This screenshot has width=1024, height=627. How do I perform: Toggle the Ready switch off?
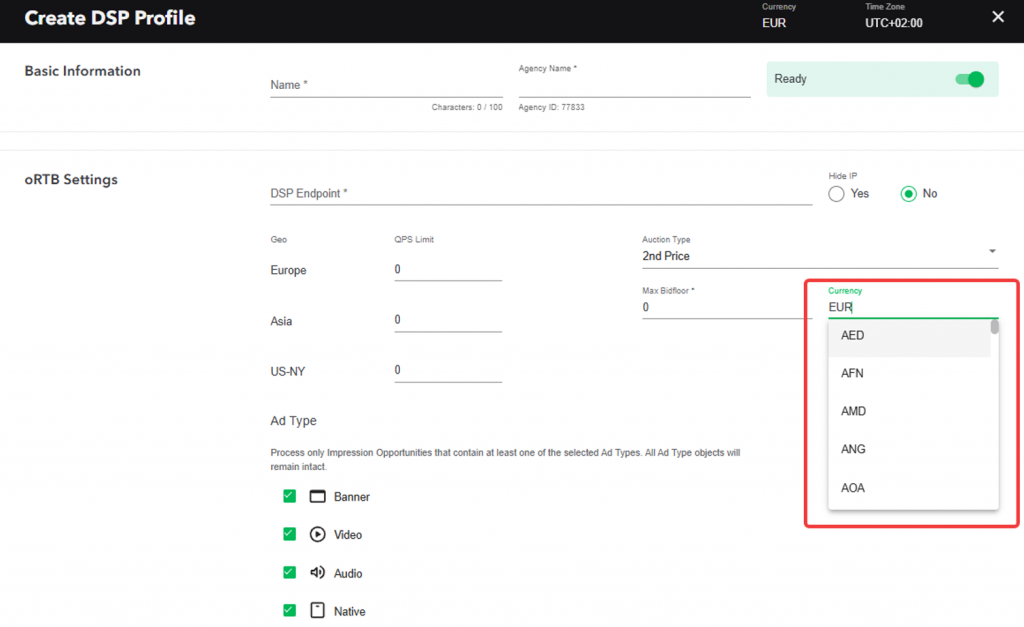click(970, 80)
